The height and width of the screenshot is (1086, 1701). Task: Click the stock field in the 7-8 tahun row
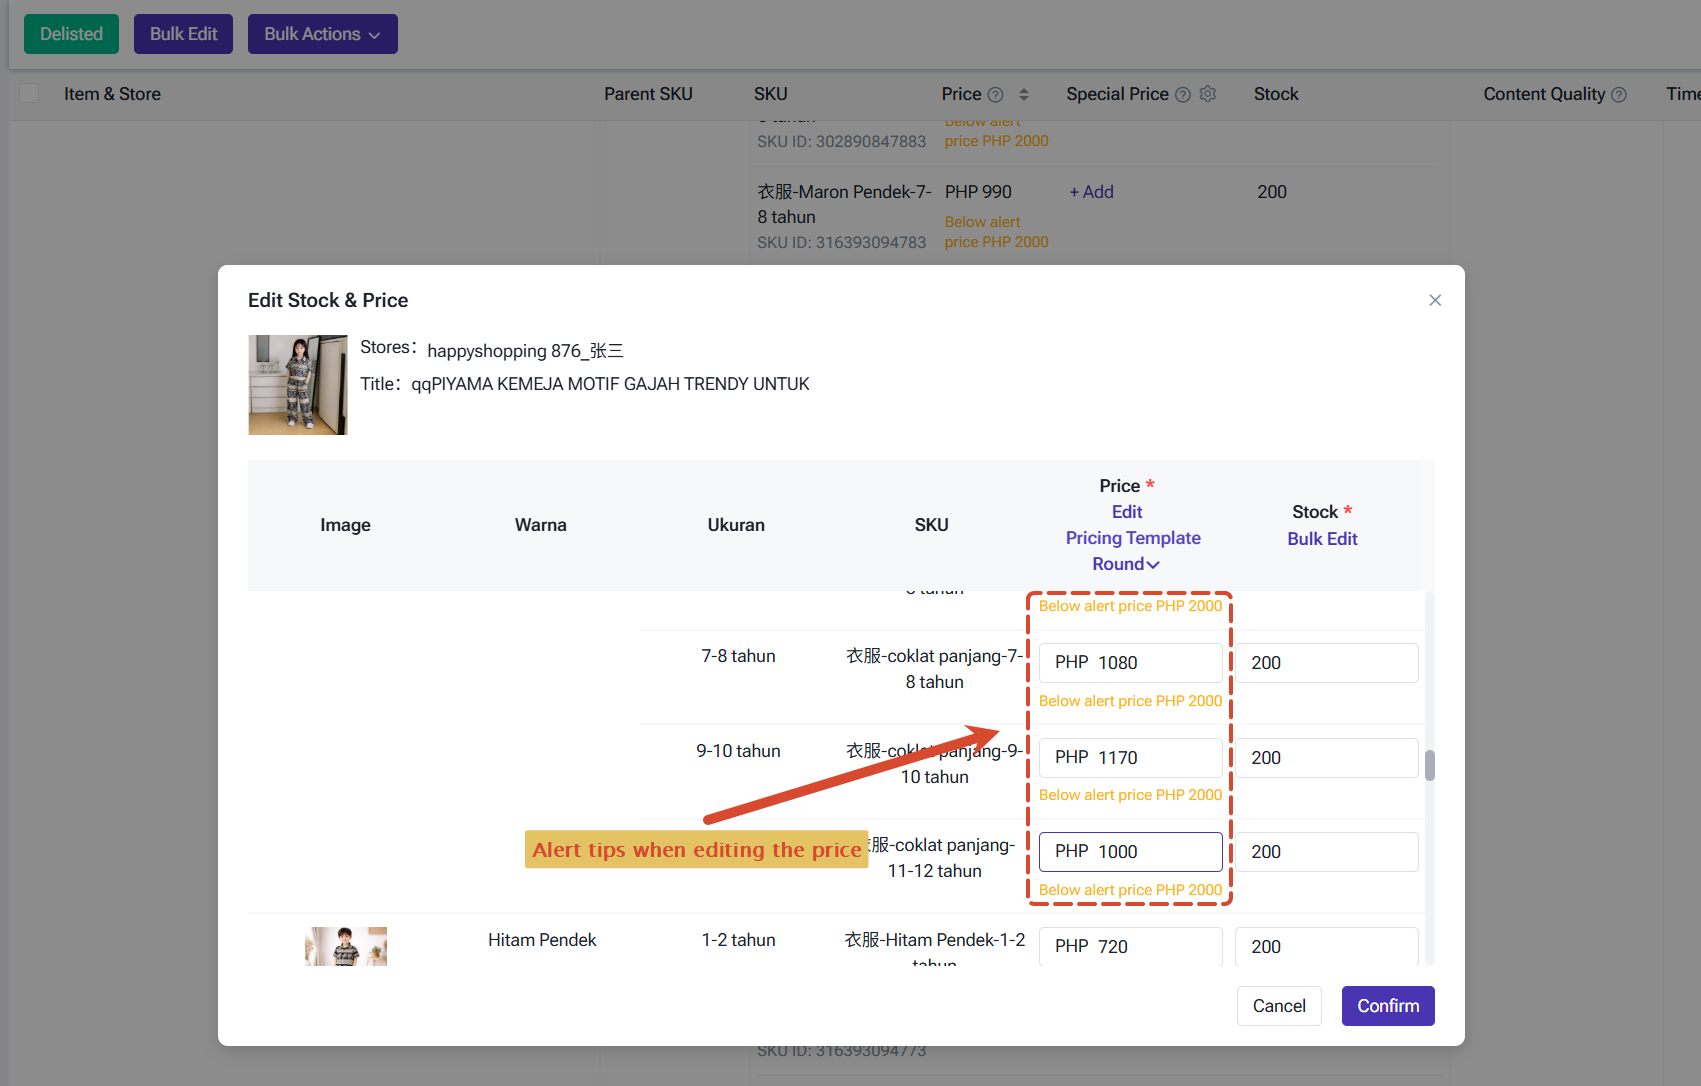click(x=1327, y=663)
